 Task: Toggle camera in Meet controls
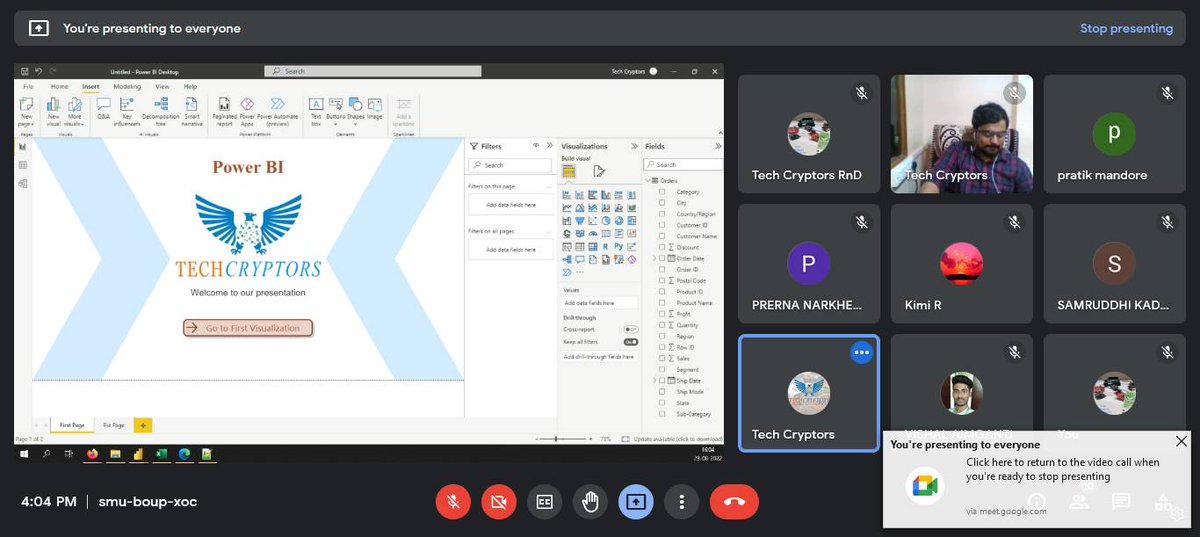pos(498,502)
